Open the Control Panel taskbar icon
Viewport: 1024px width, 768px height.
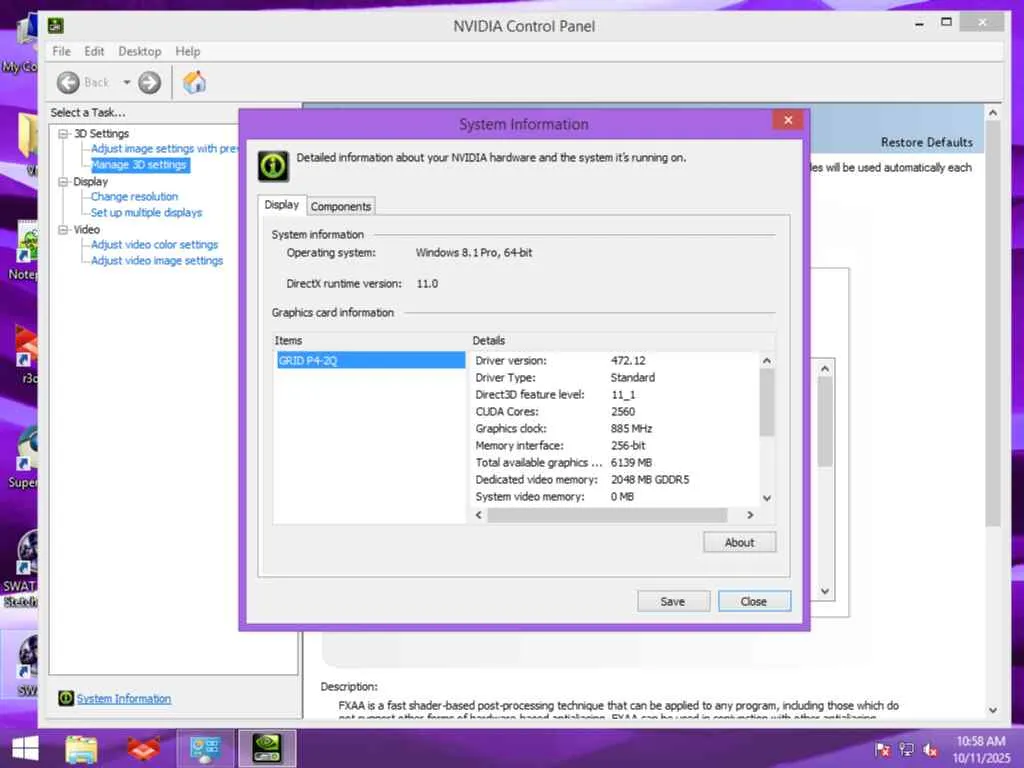pyautogui.click(x=205, y=748)
